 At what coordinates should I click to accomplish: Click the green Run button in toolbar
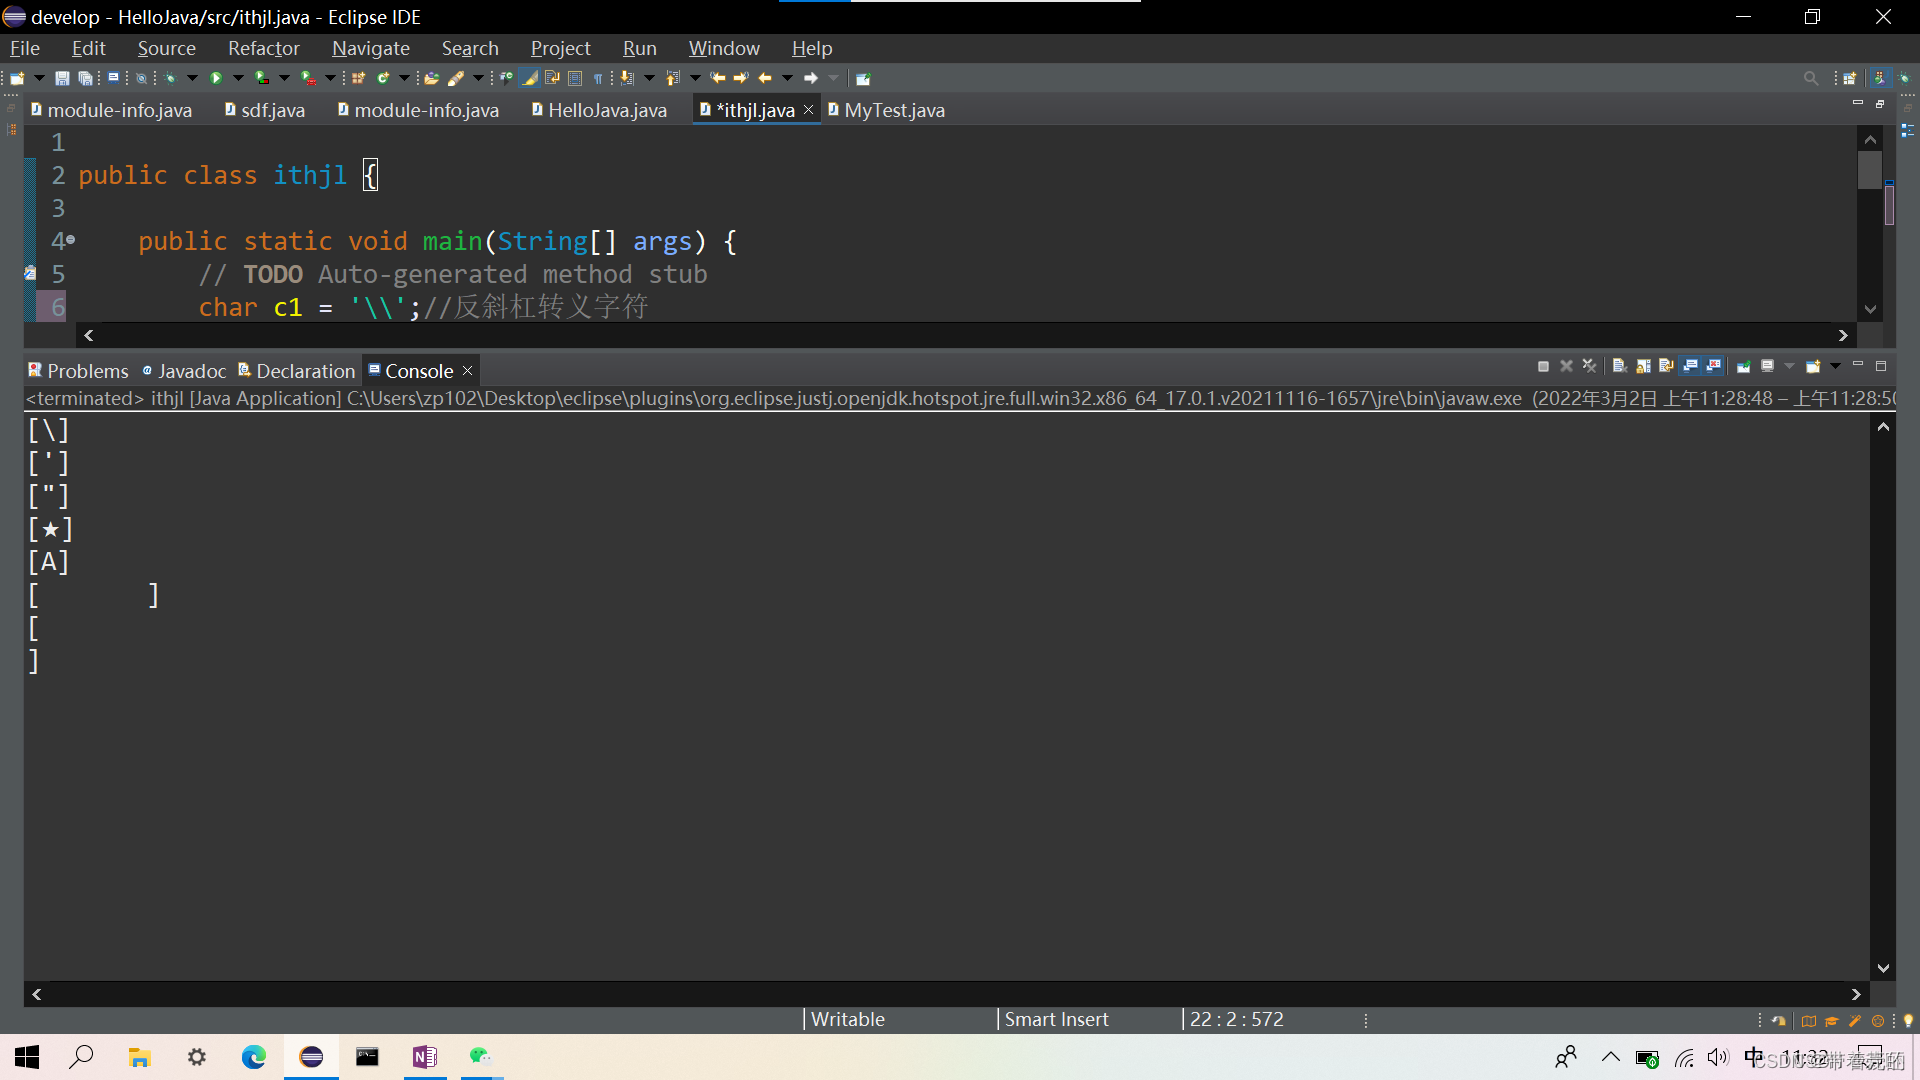(x=216, y=78)
